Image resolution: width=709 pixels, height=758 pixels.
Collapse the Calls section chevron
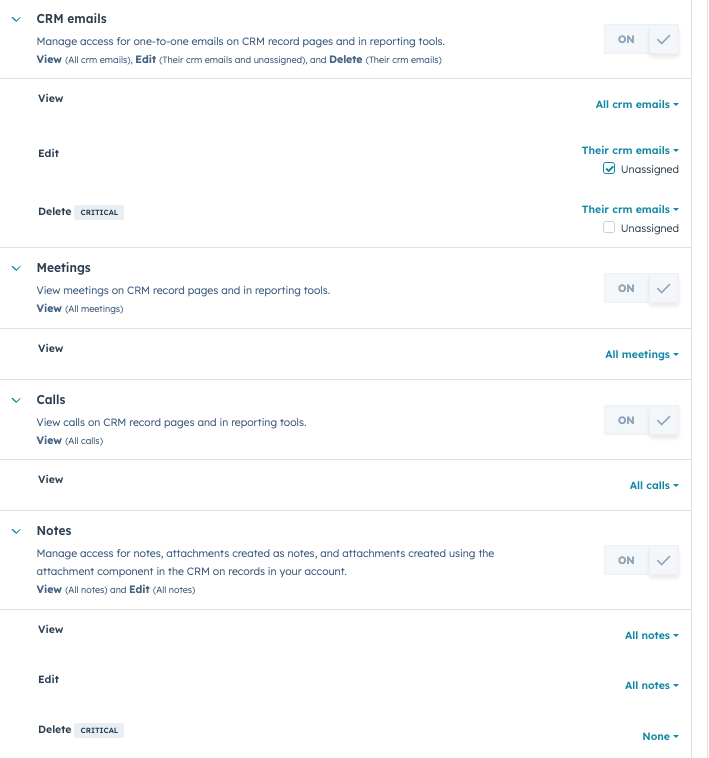click(16, 400)
